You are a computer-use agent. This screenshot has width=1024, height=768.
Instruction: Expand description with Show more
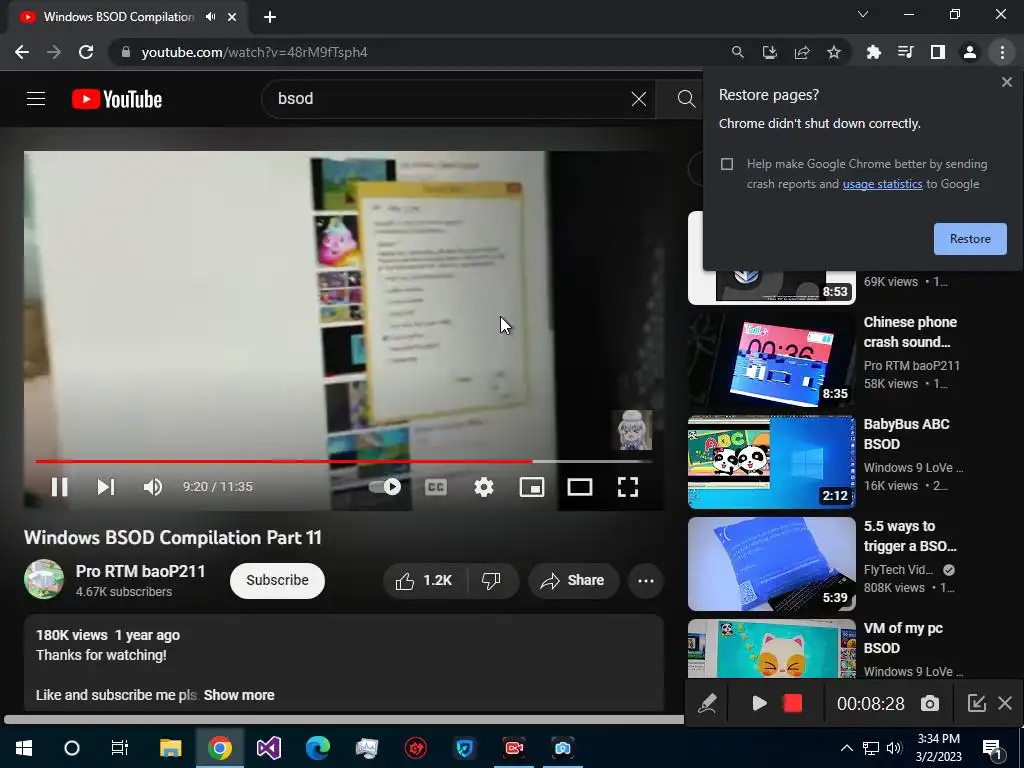click(x=239, y=695)
